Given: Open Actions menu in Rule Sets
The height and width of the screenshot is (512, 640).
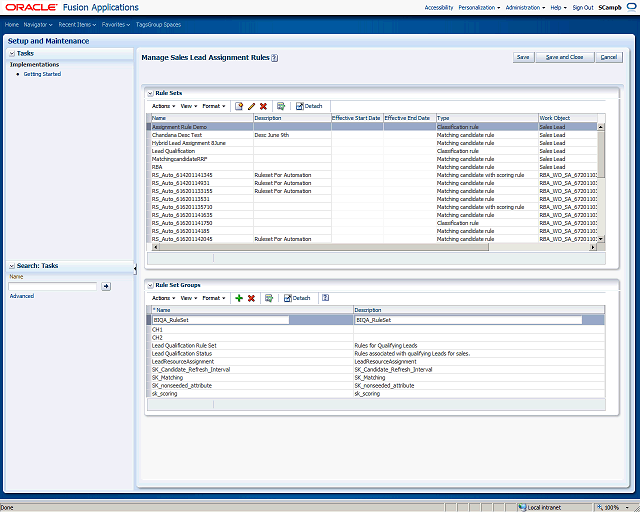Looking at the screenshot, I should (x=164, y=106).
